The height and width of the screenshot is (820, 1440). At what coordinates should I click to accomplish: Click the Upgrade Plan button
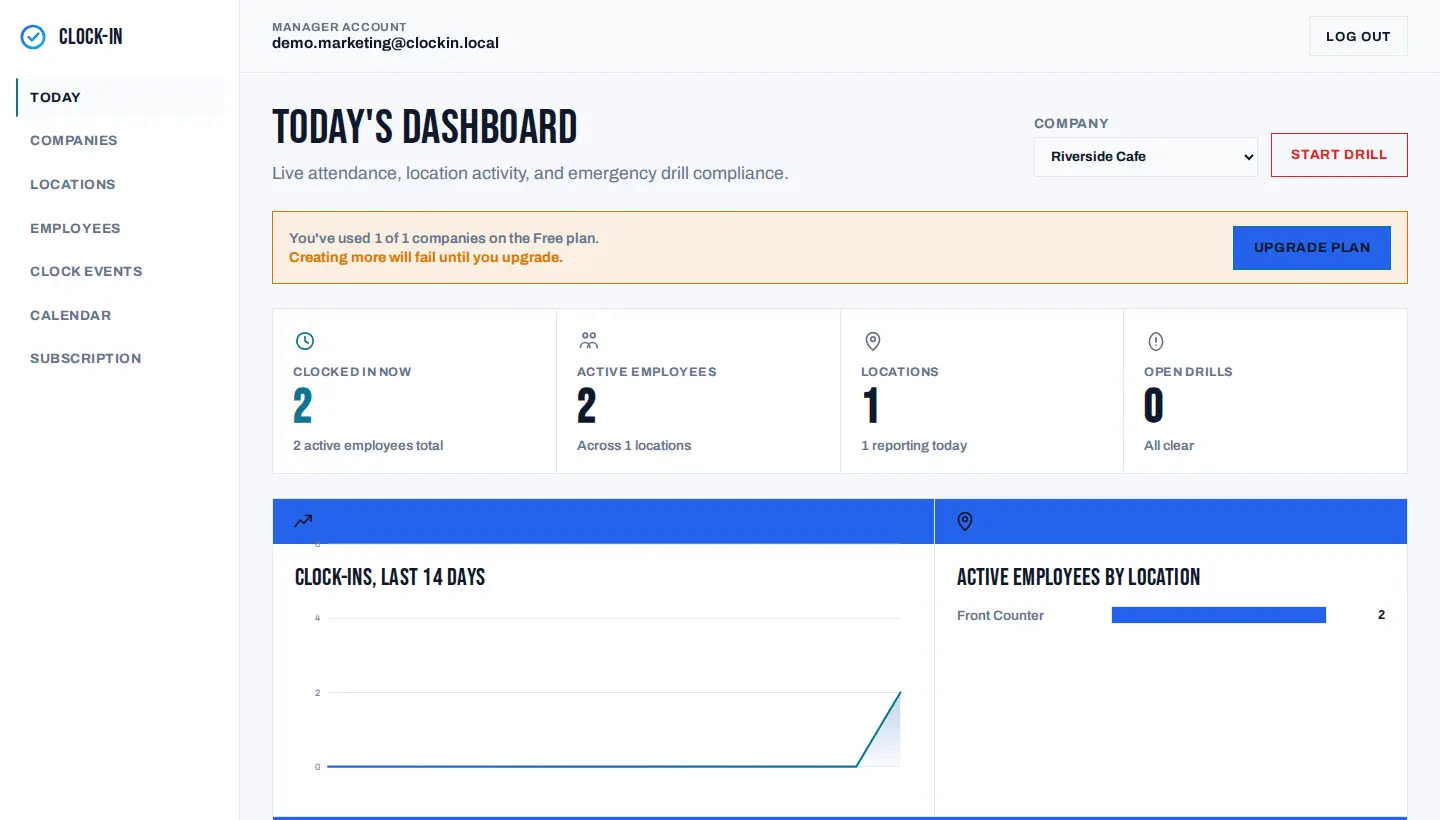pyautogui.click(x=1312, y=247)
